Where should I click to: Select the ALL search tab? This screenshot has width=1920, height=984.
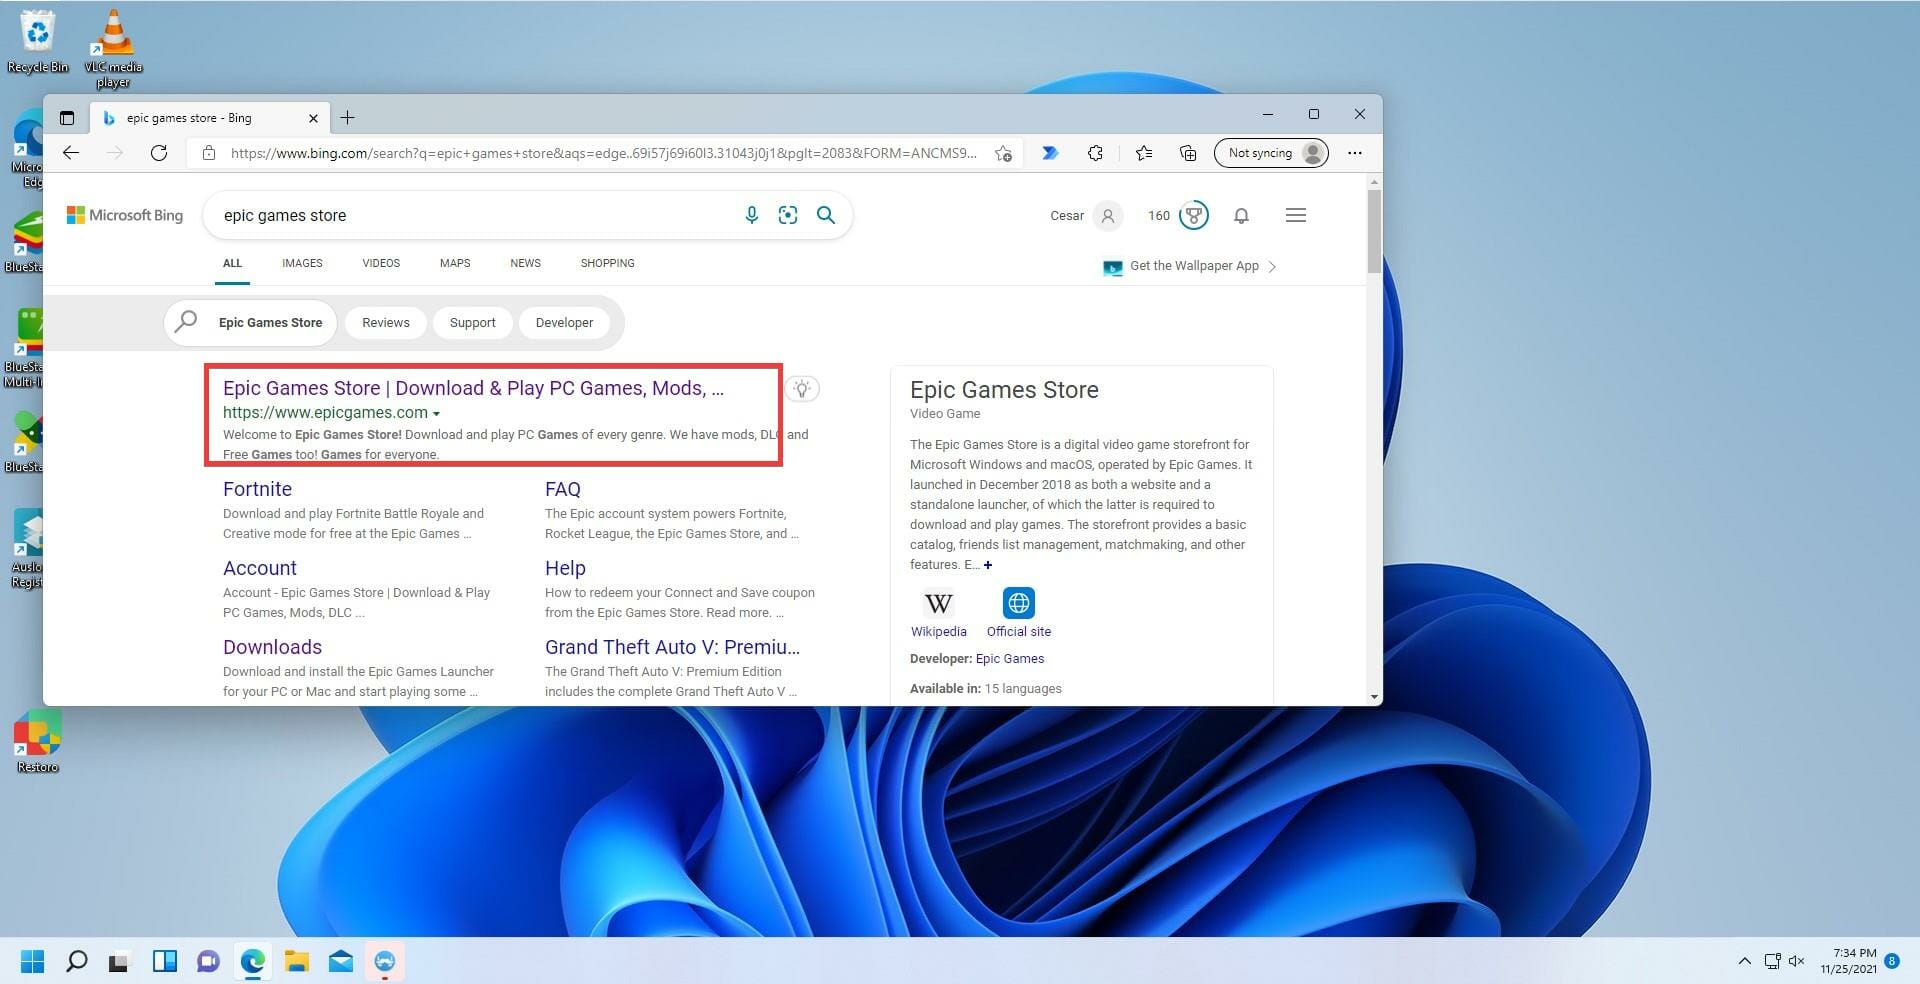[x=232, y=263]
